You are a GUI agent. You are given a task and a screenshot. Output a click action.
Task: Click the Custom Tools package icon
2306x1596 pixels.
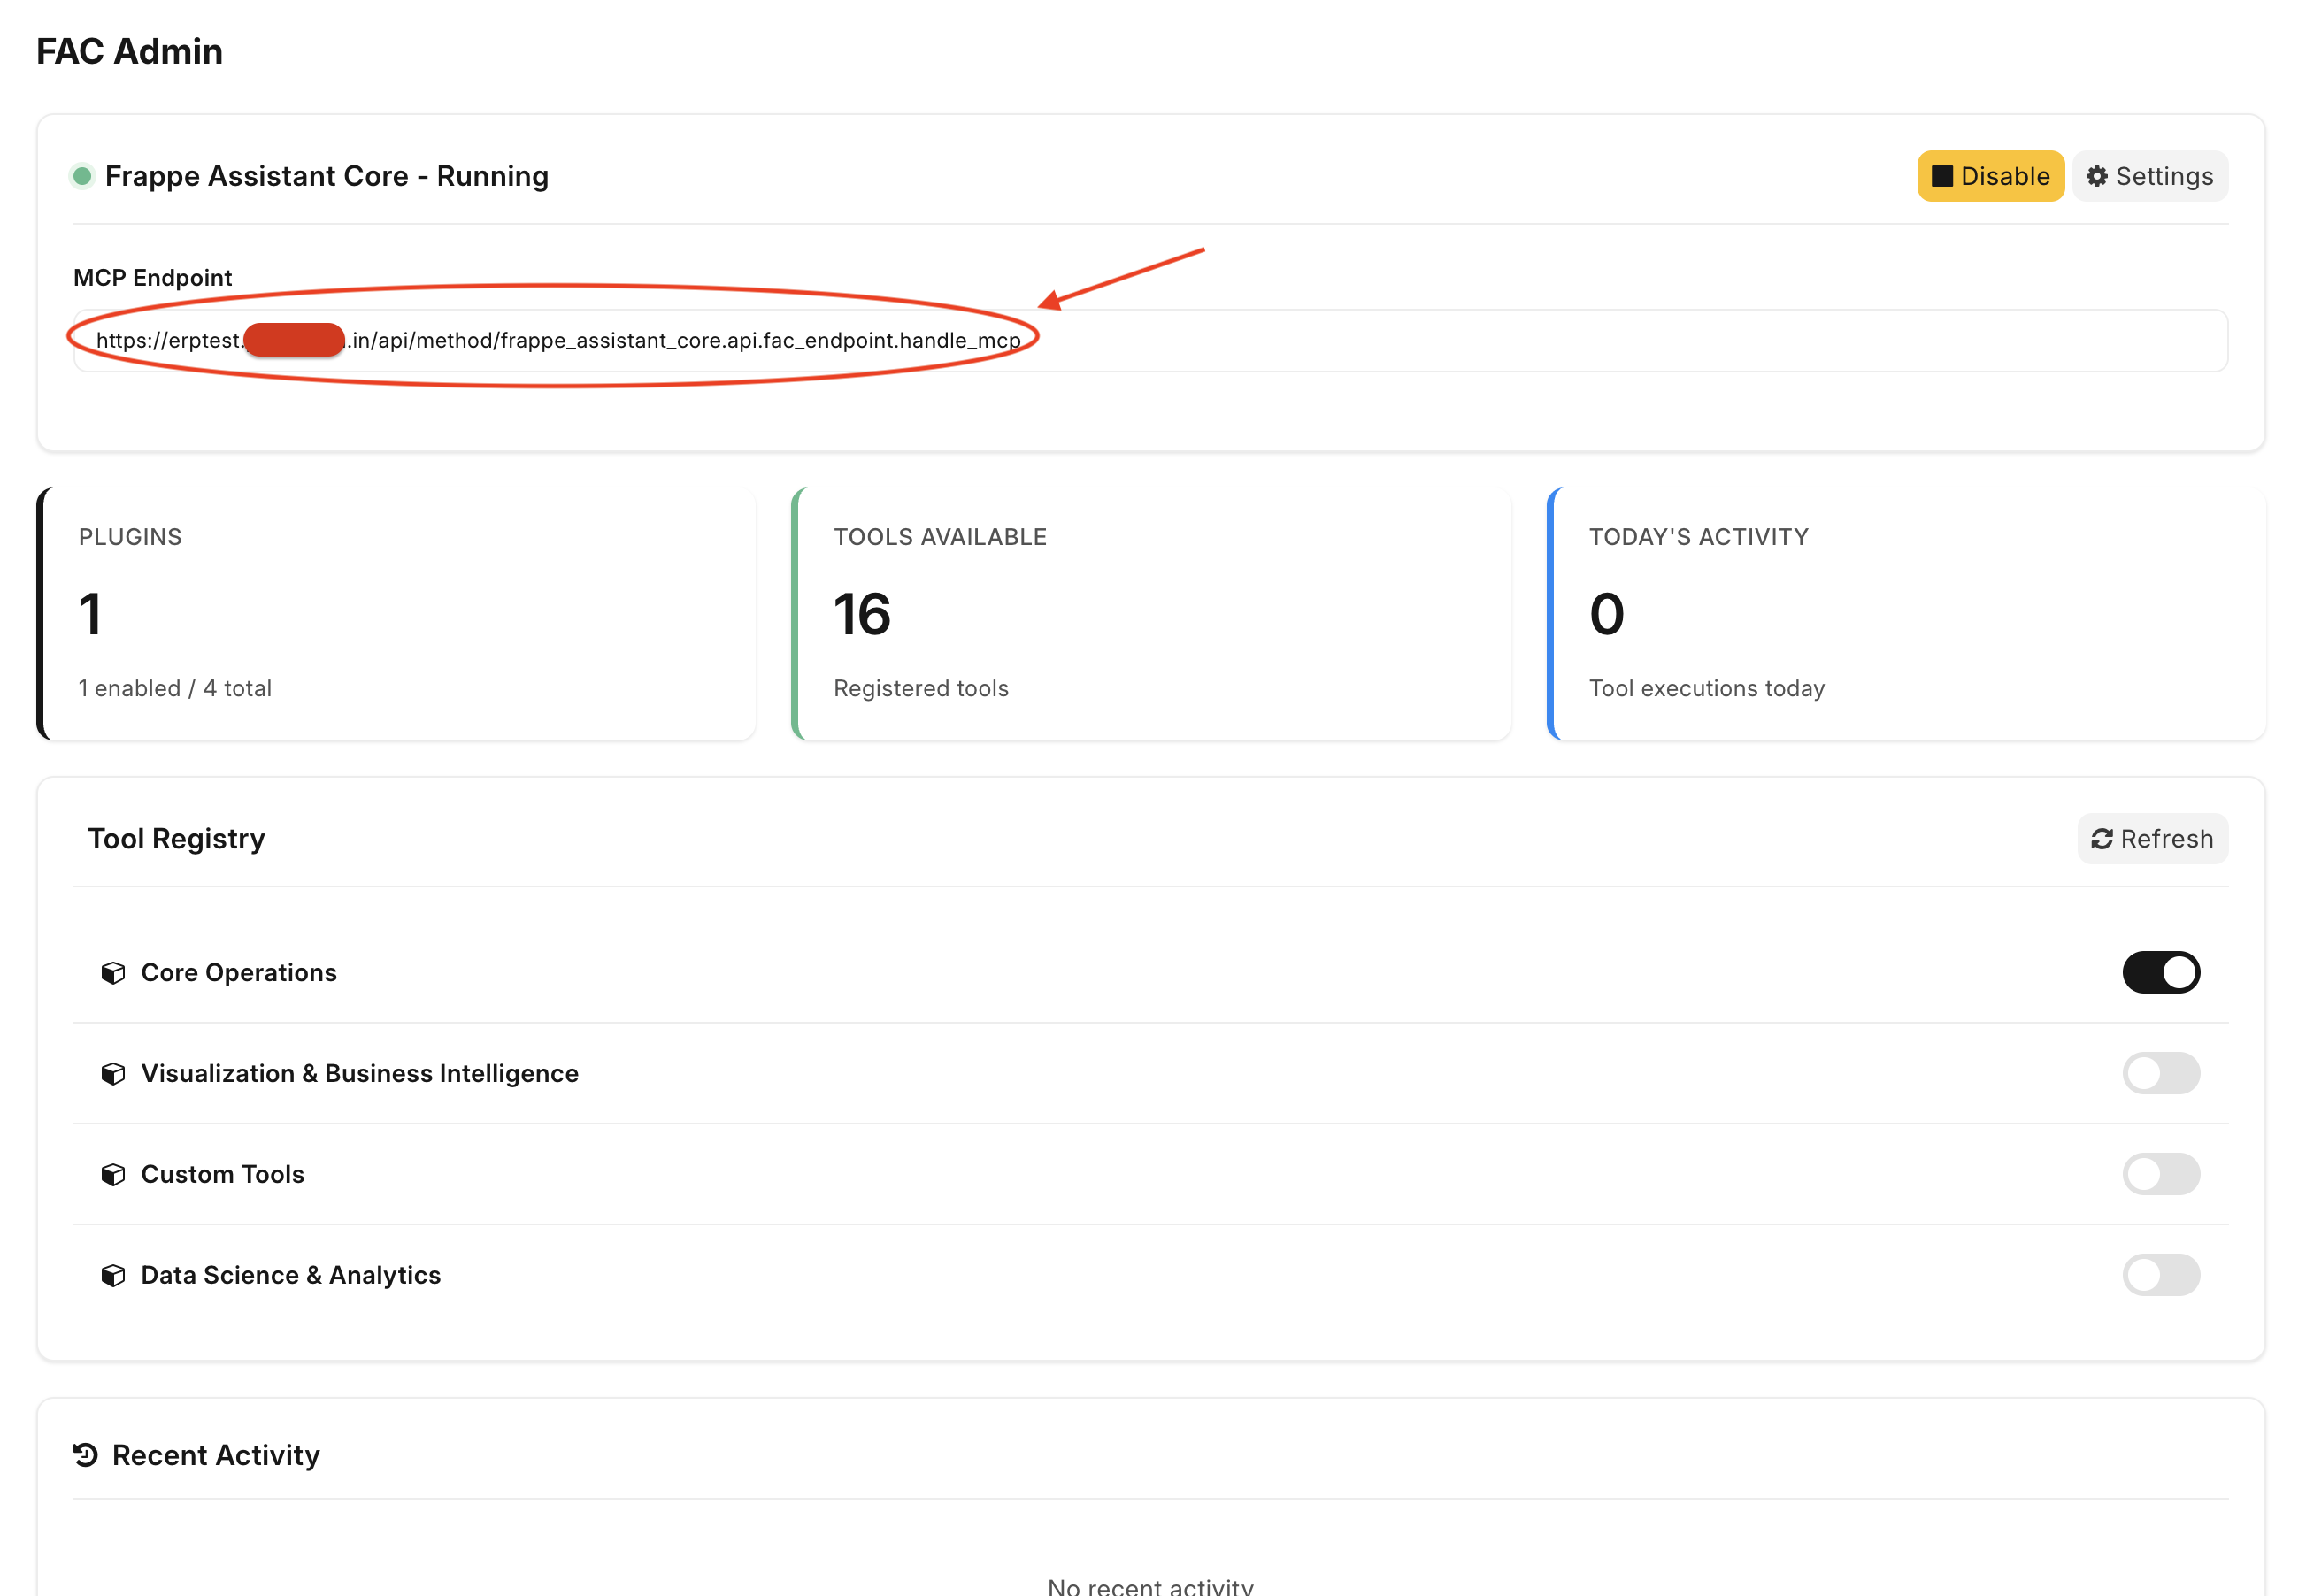tap(113, 1174)
